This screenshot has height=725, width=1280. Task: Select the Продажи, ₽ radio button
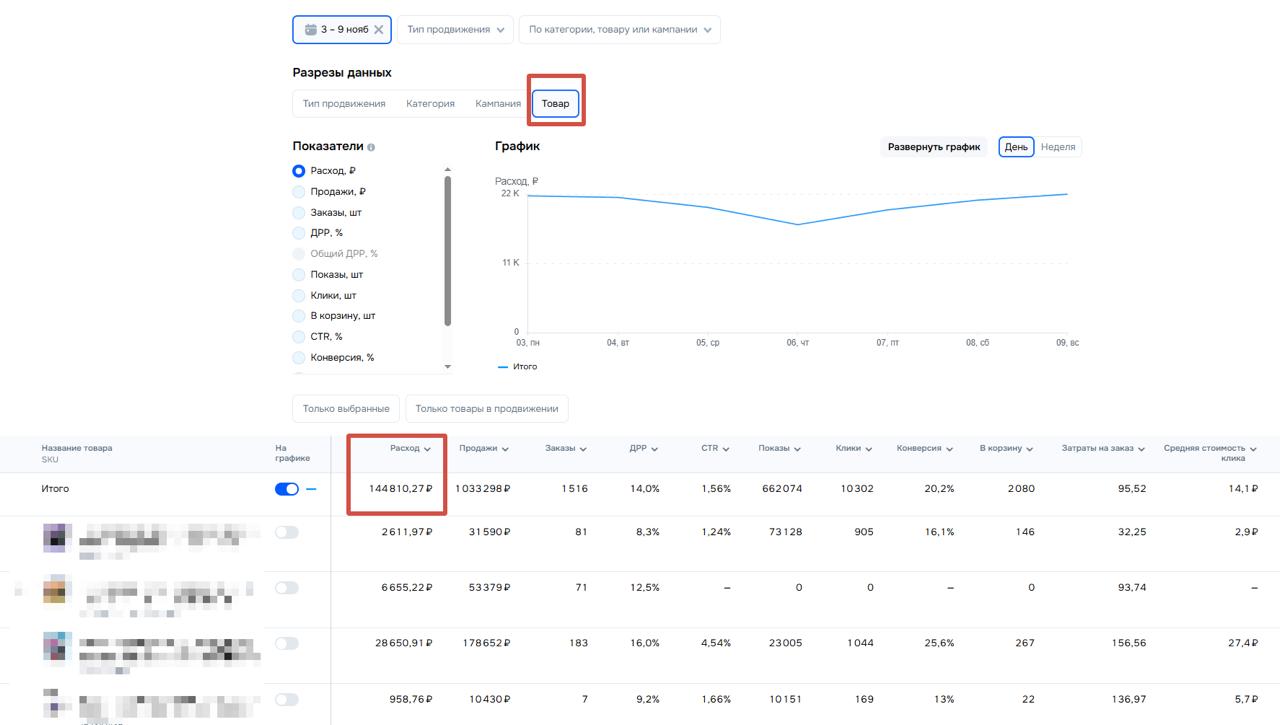[299, 192]
